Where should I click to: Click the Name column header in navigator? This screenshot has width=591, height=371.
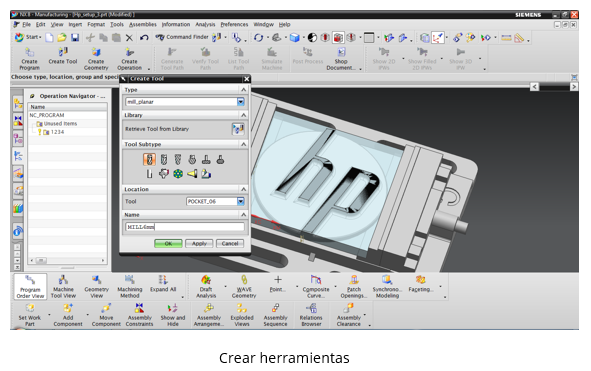tap(67, 107)
